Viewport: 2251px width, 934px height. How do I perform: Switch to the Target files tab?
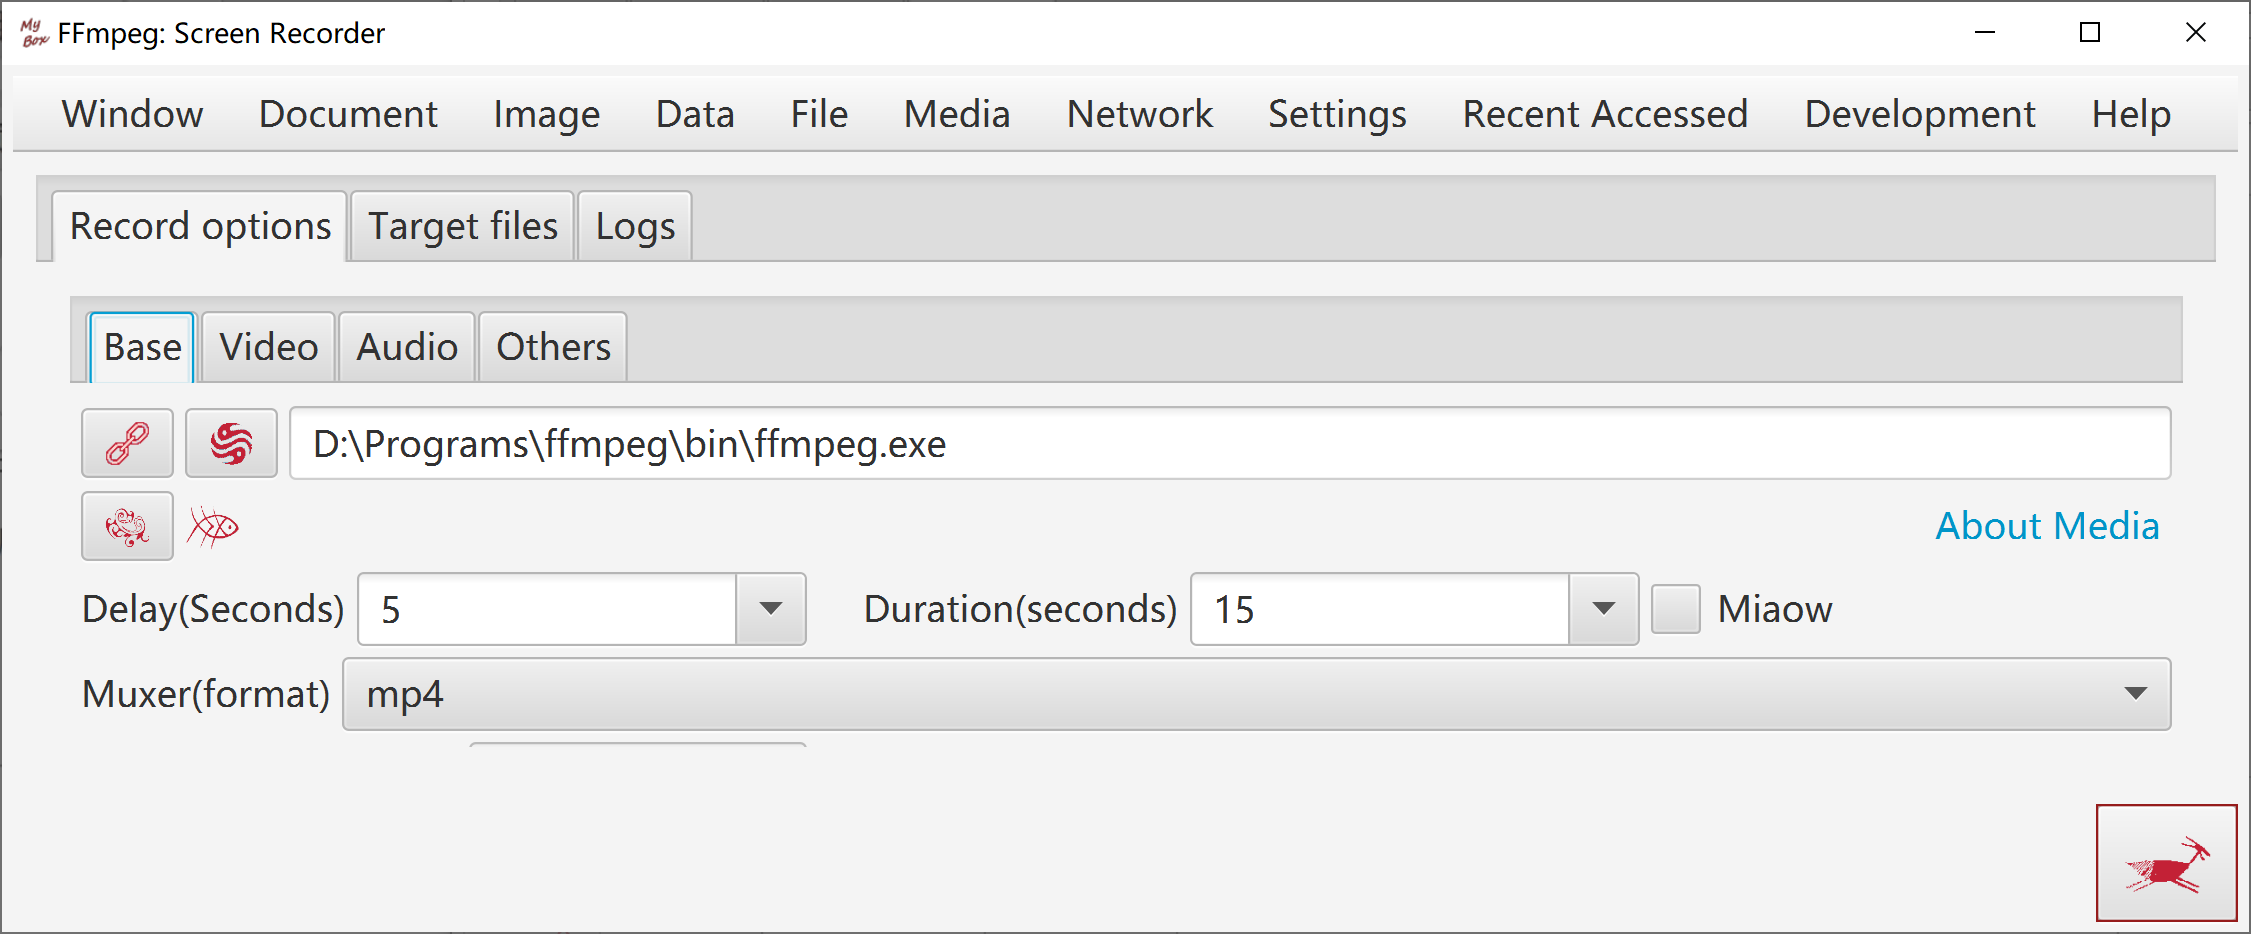pyautogui.click(x=463, y=226)
